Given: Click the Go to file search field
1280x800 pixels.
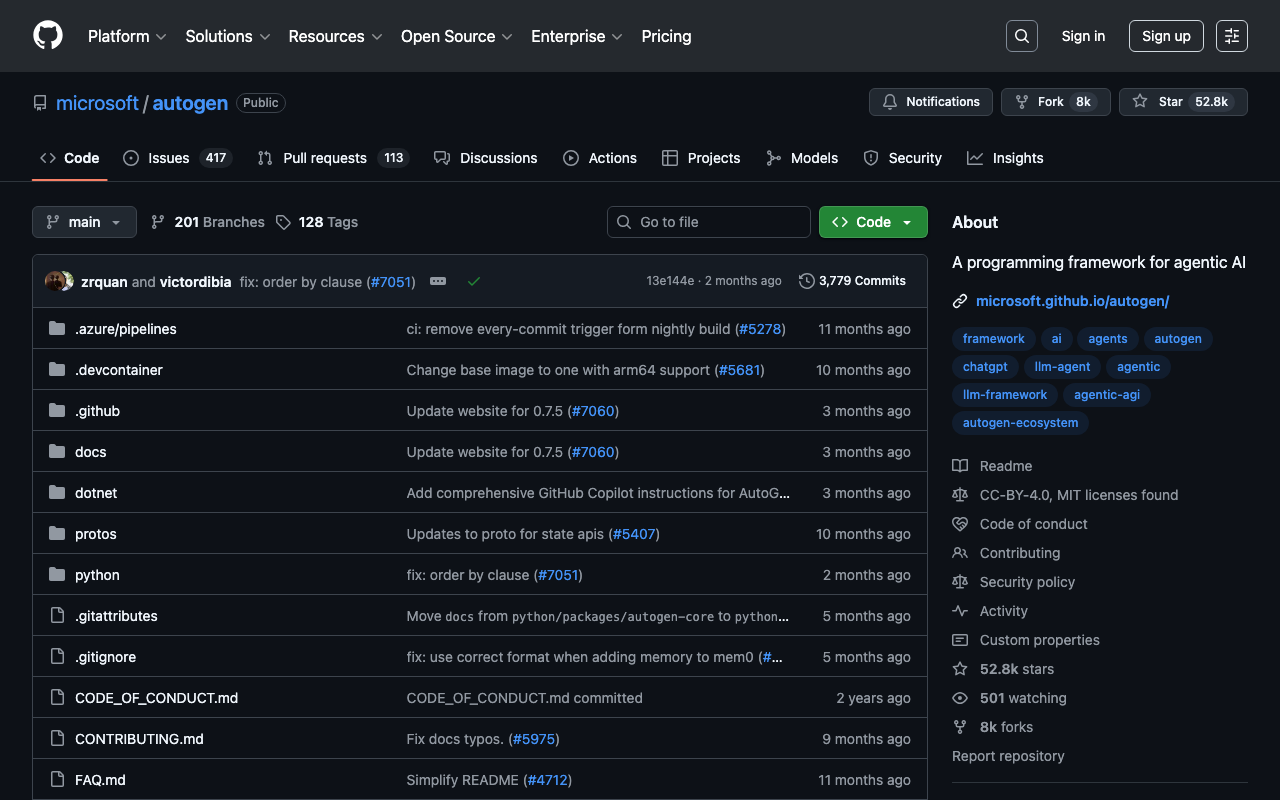Looking at the screenshot, I should (708, 222).
